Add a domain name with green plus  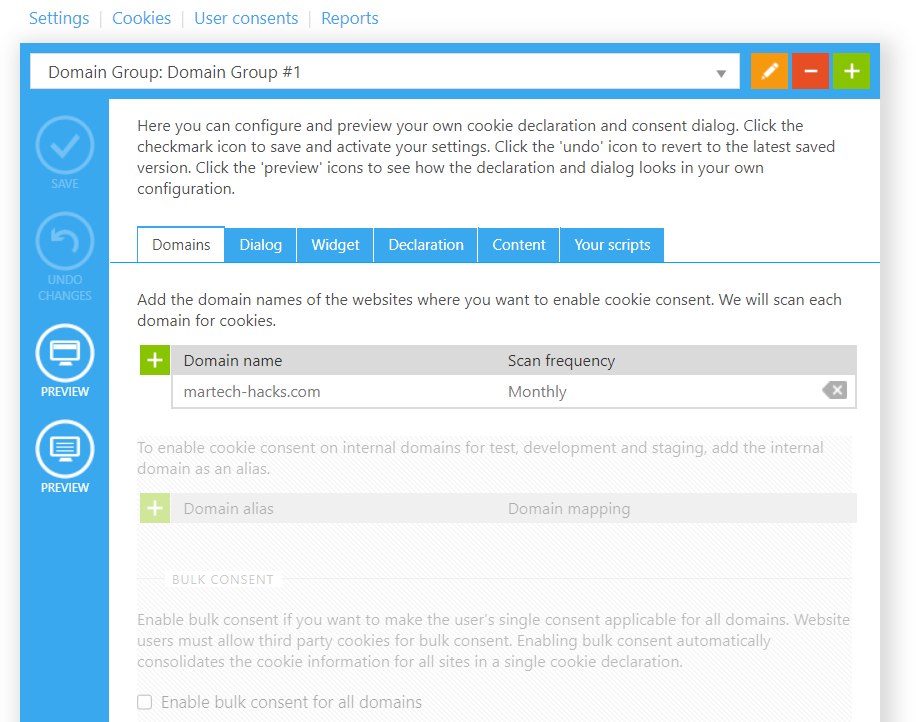coord(155,360)
